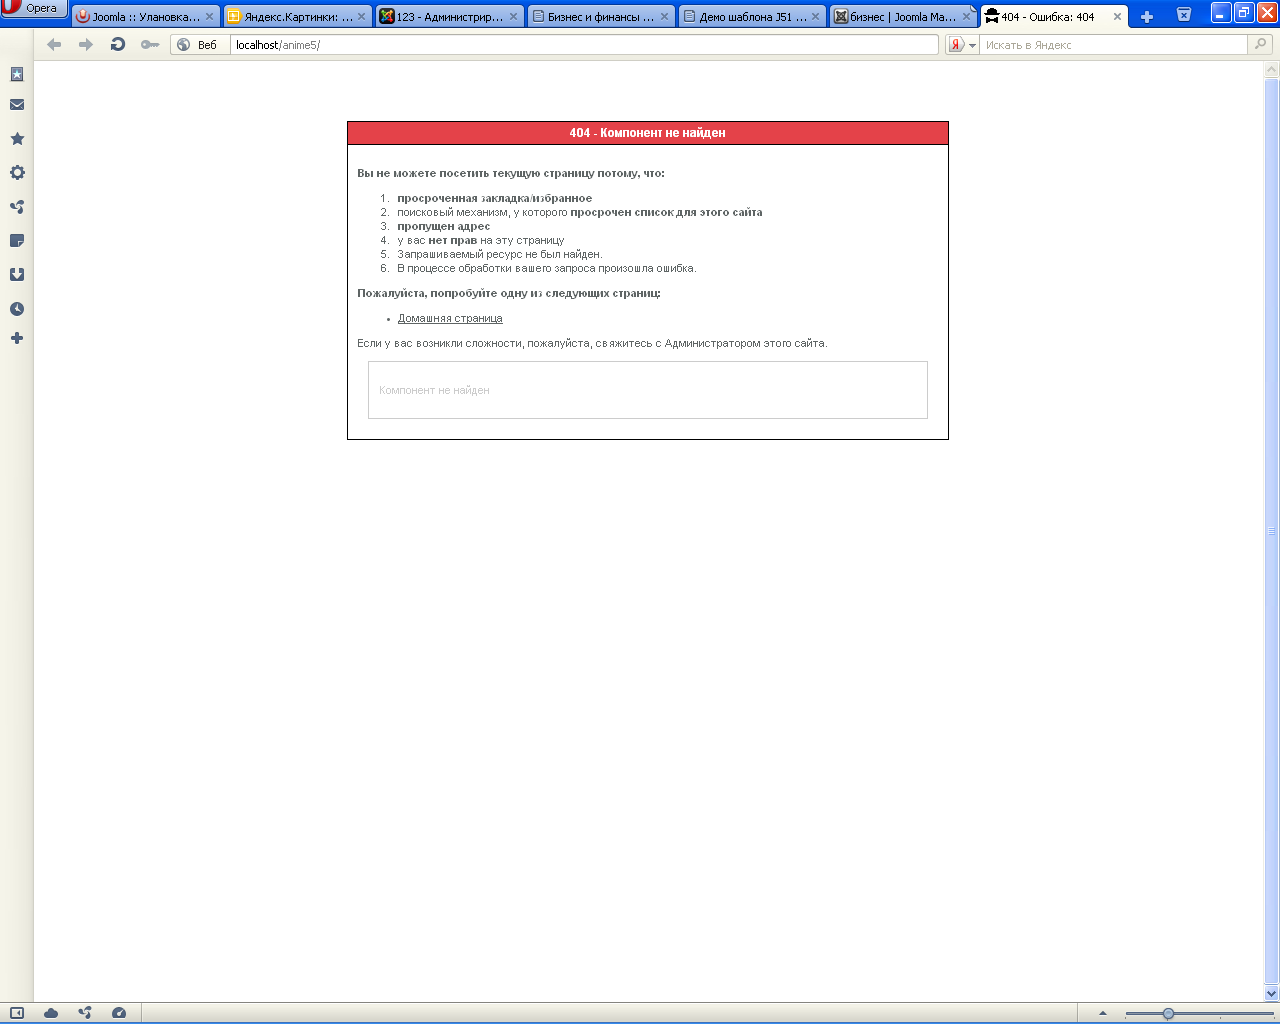Click the Opera Unite pinwheel icon in status bar
The image size is (1280, 1024).
[x=84, y=1013]
